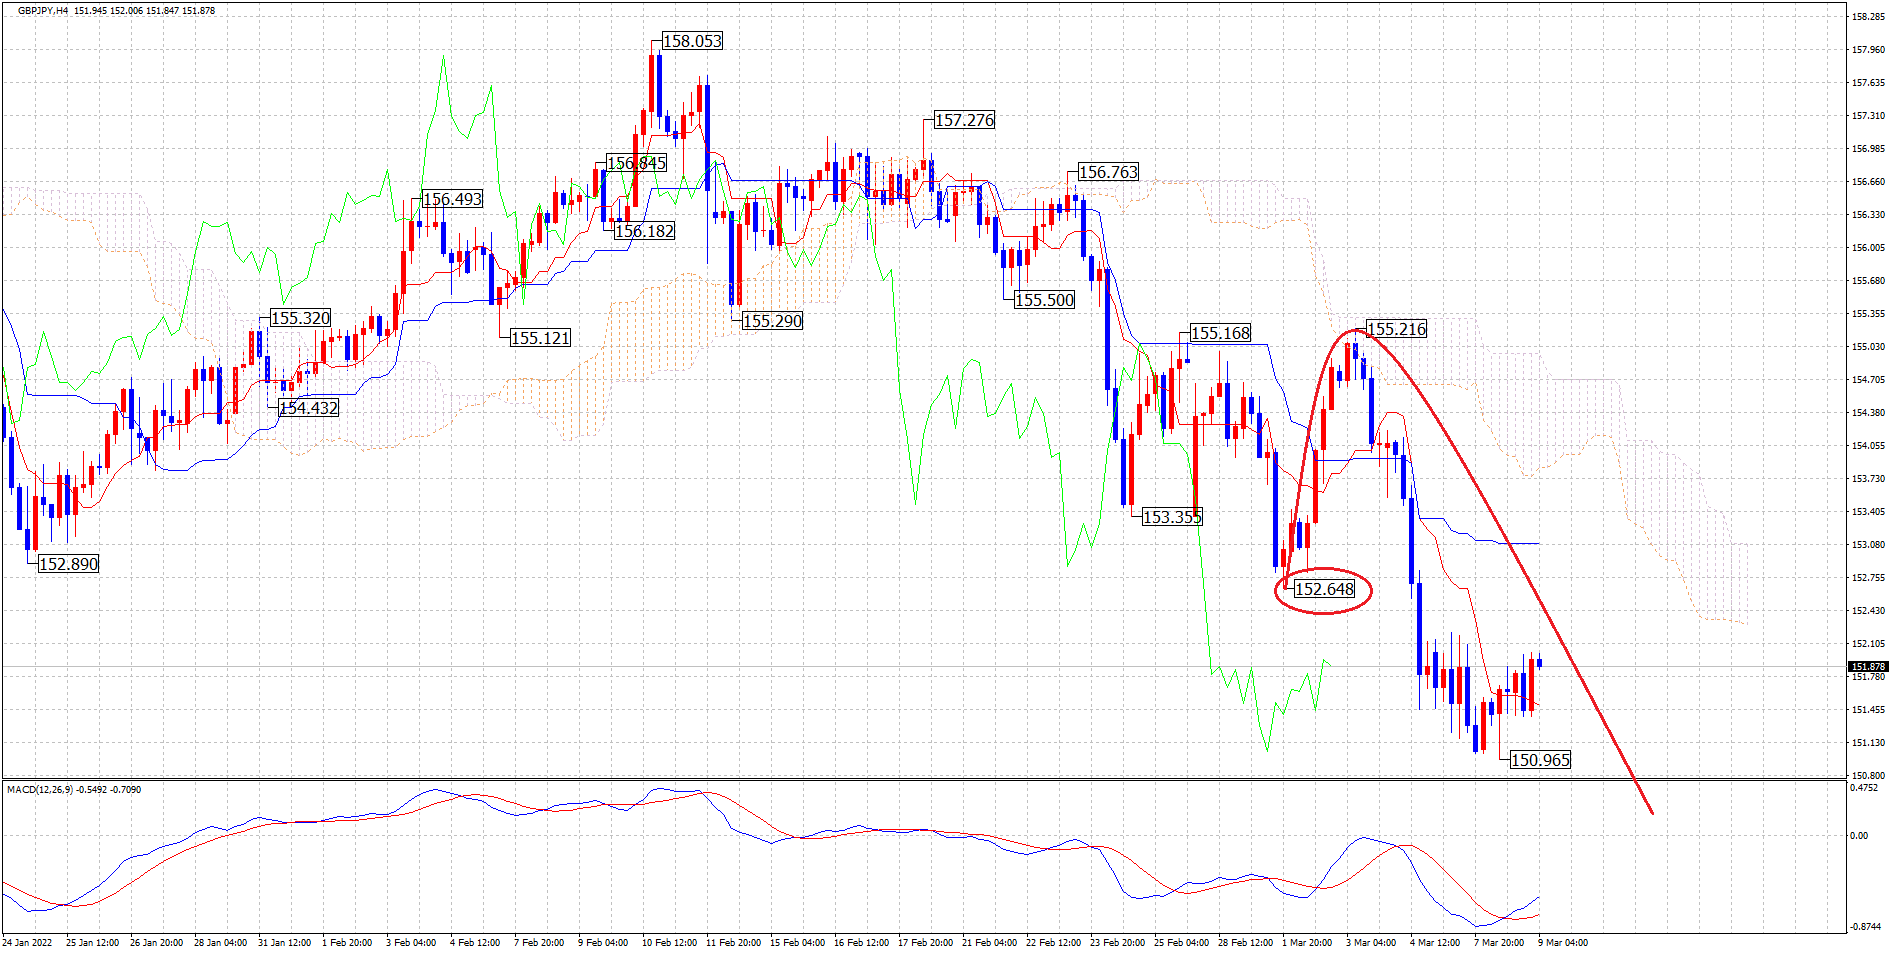
Task: Click the red-circled 152.648 price label
Action: (x=1324, y=589)
